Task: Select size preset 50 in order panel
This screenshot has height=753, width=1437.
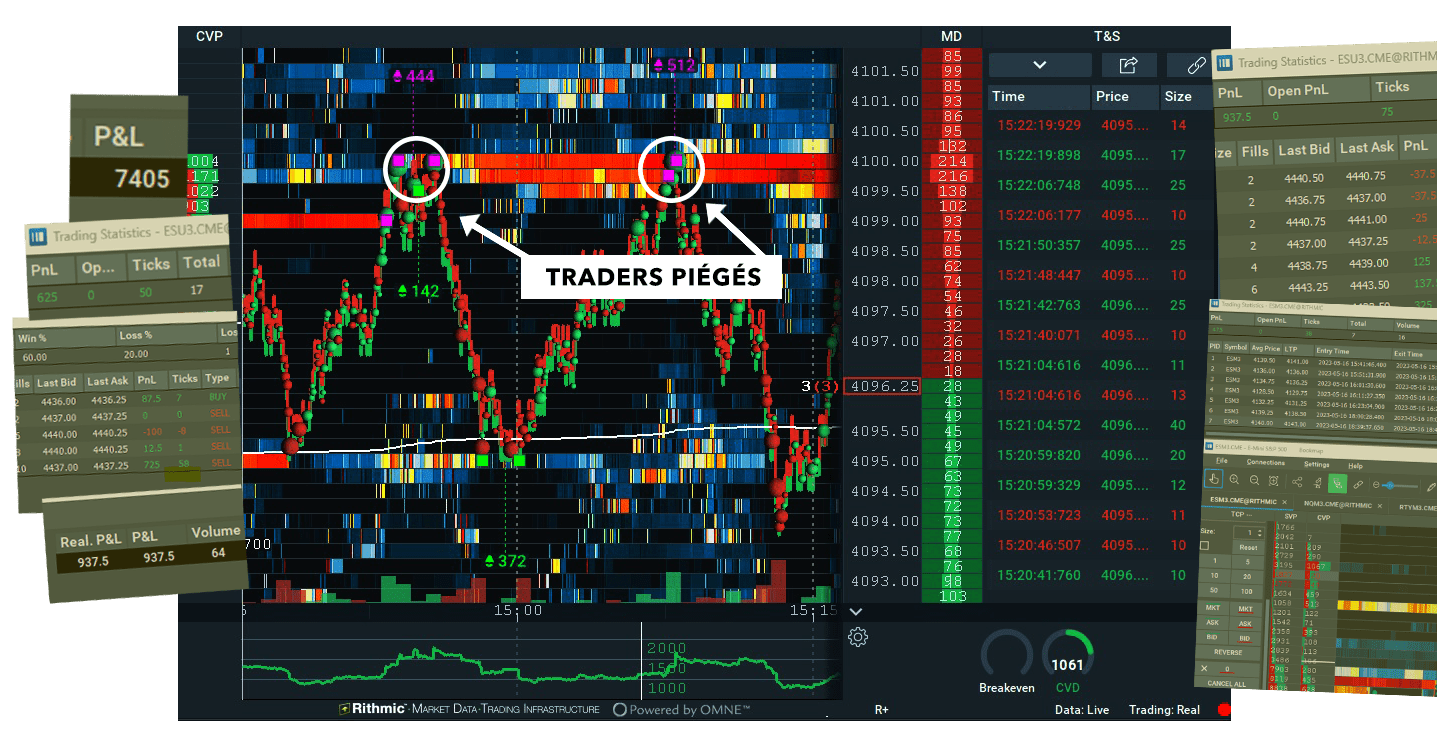Action: click(1214, 590)
